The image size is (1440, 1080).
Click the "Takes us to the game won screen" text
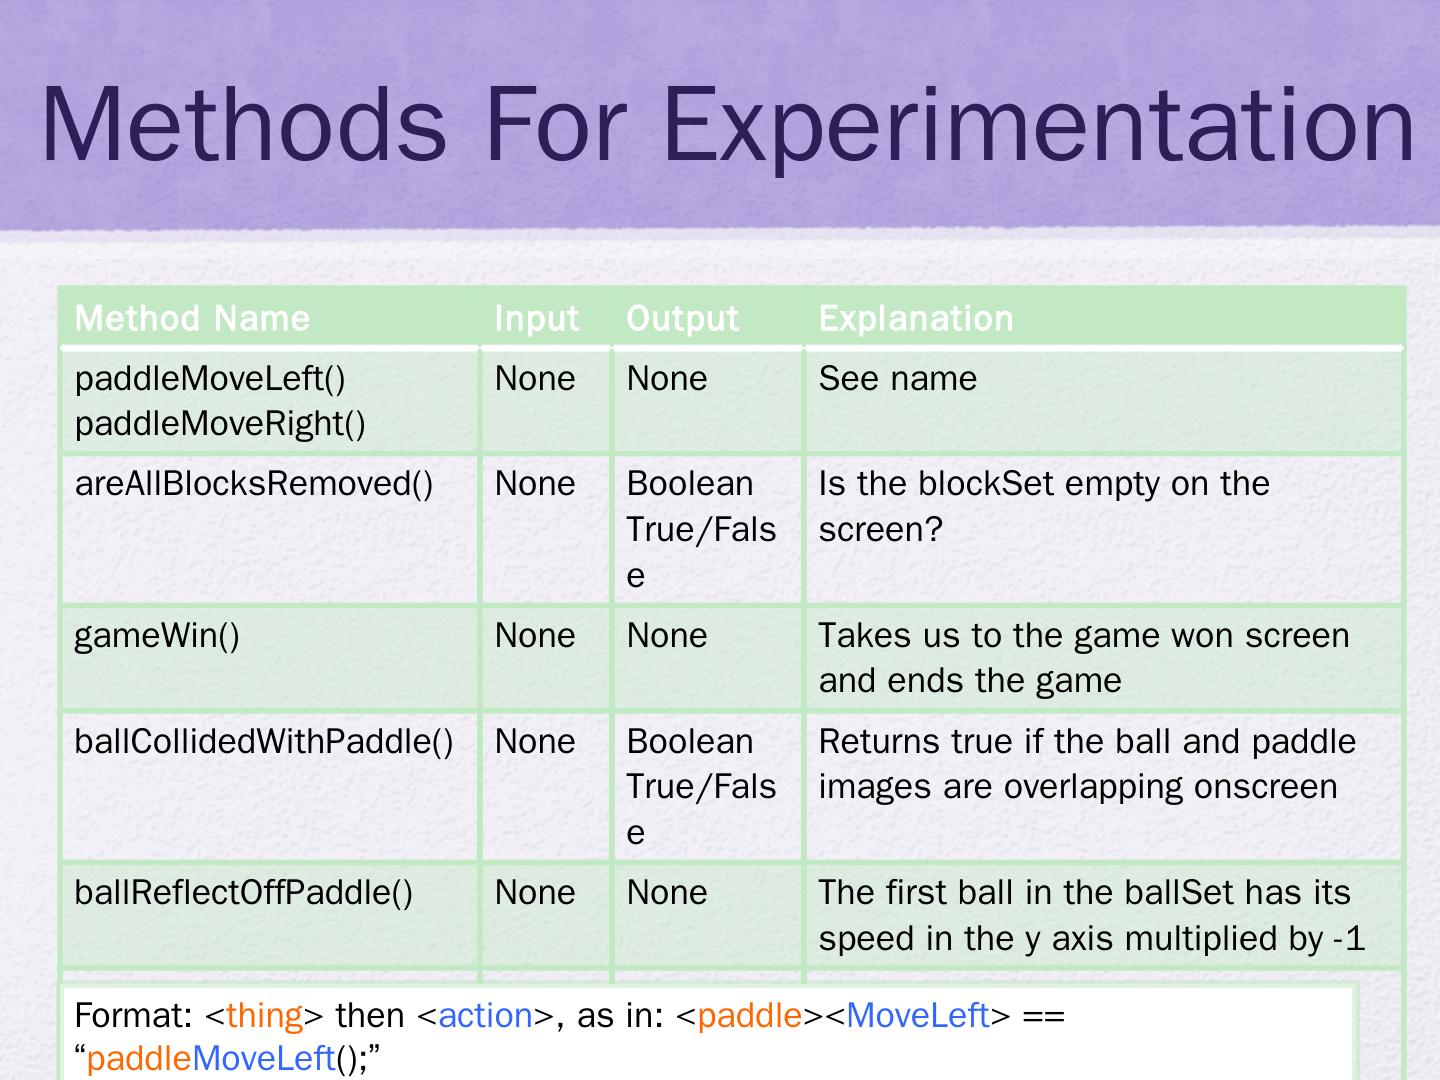[1083, 636]
